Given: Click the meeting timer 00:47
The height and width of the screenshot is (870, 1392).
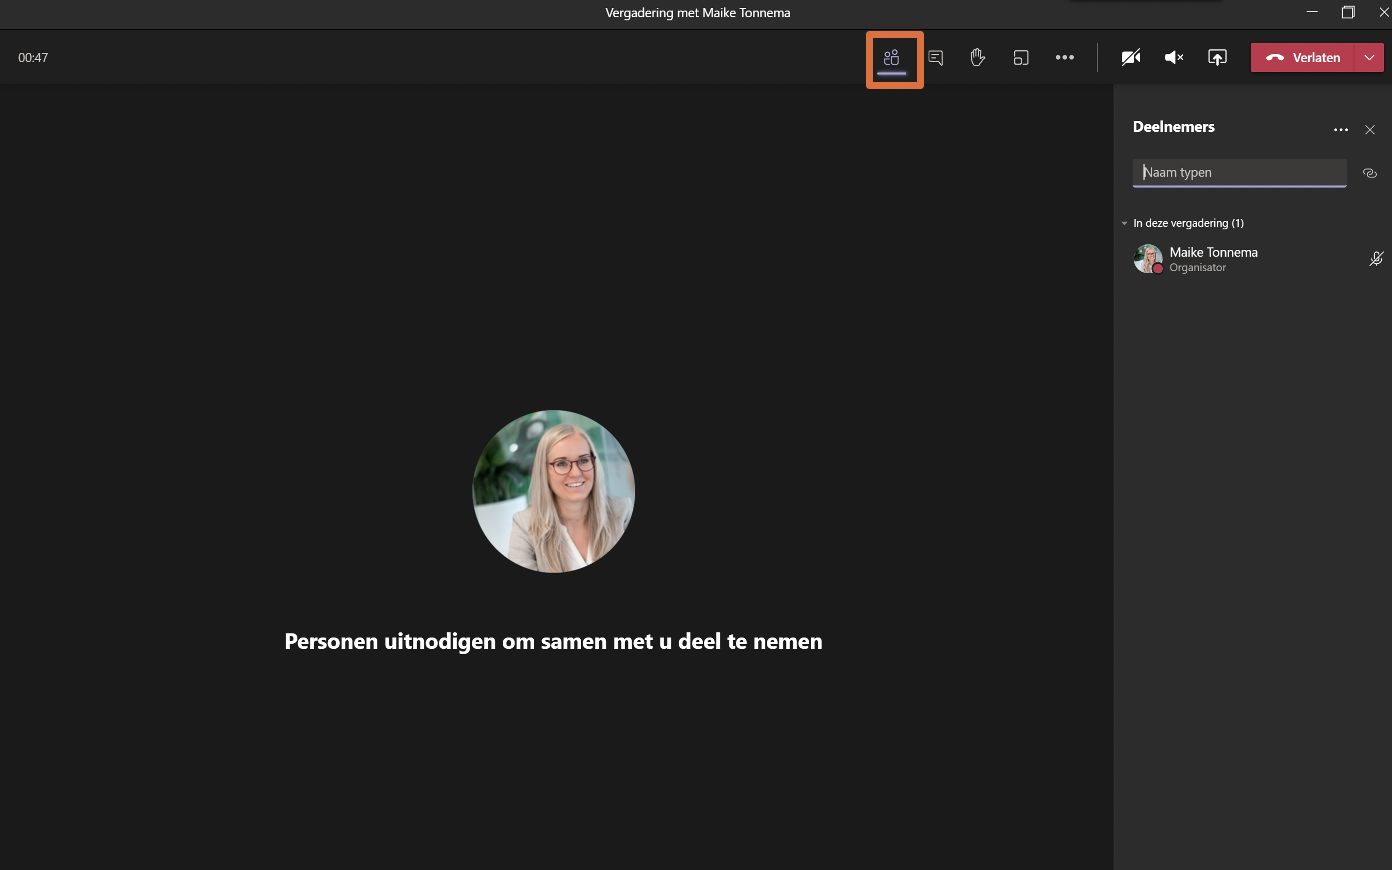Looking at the screenshot, I should click(33, 58).
